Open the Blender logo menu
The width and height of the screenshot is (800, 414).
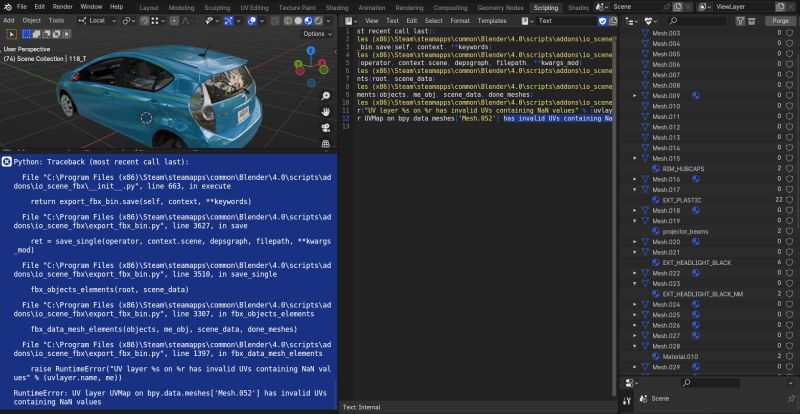click(x=8, y=7)
